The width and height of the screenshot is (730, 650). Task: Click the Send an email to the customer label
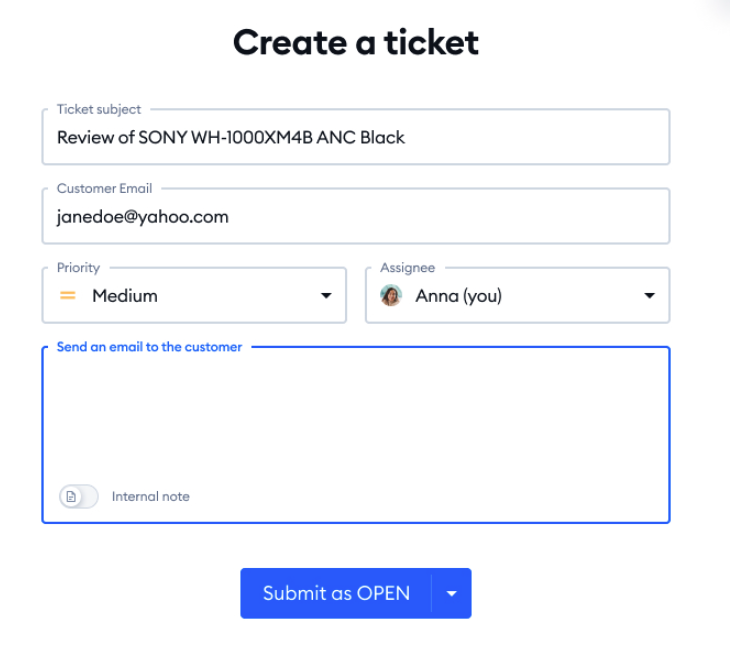[x=149, y=347]
